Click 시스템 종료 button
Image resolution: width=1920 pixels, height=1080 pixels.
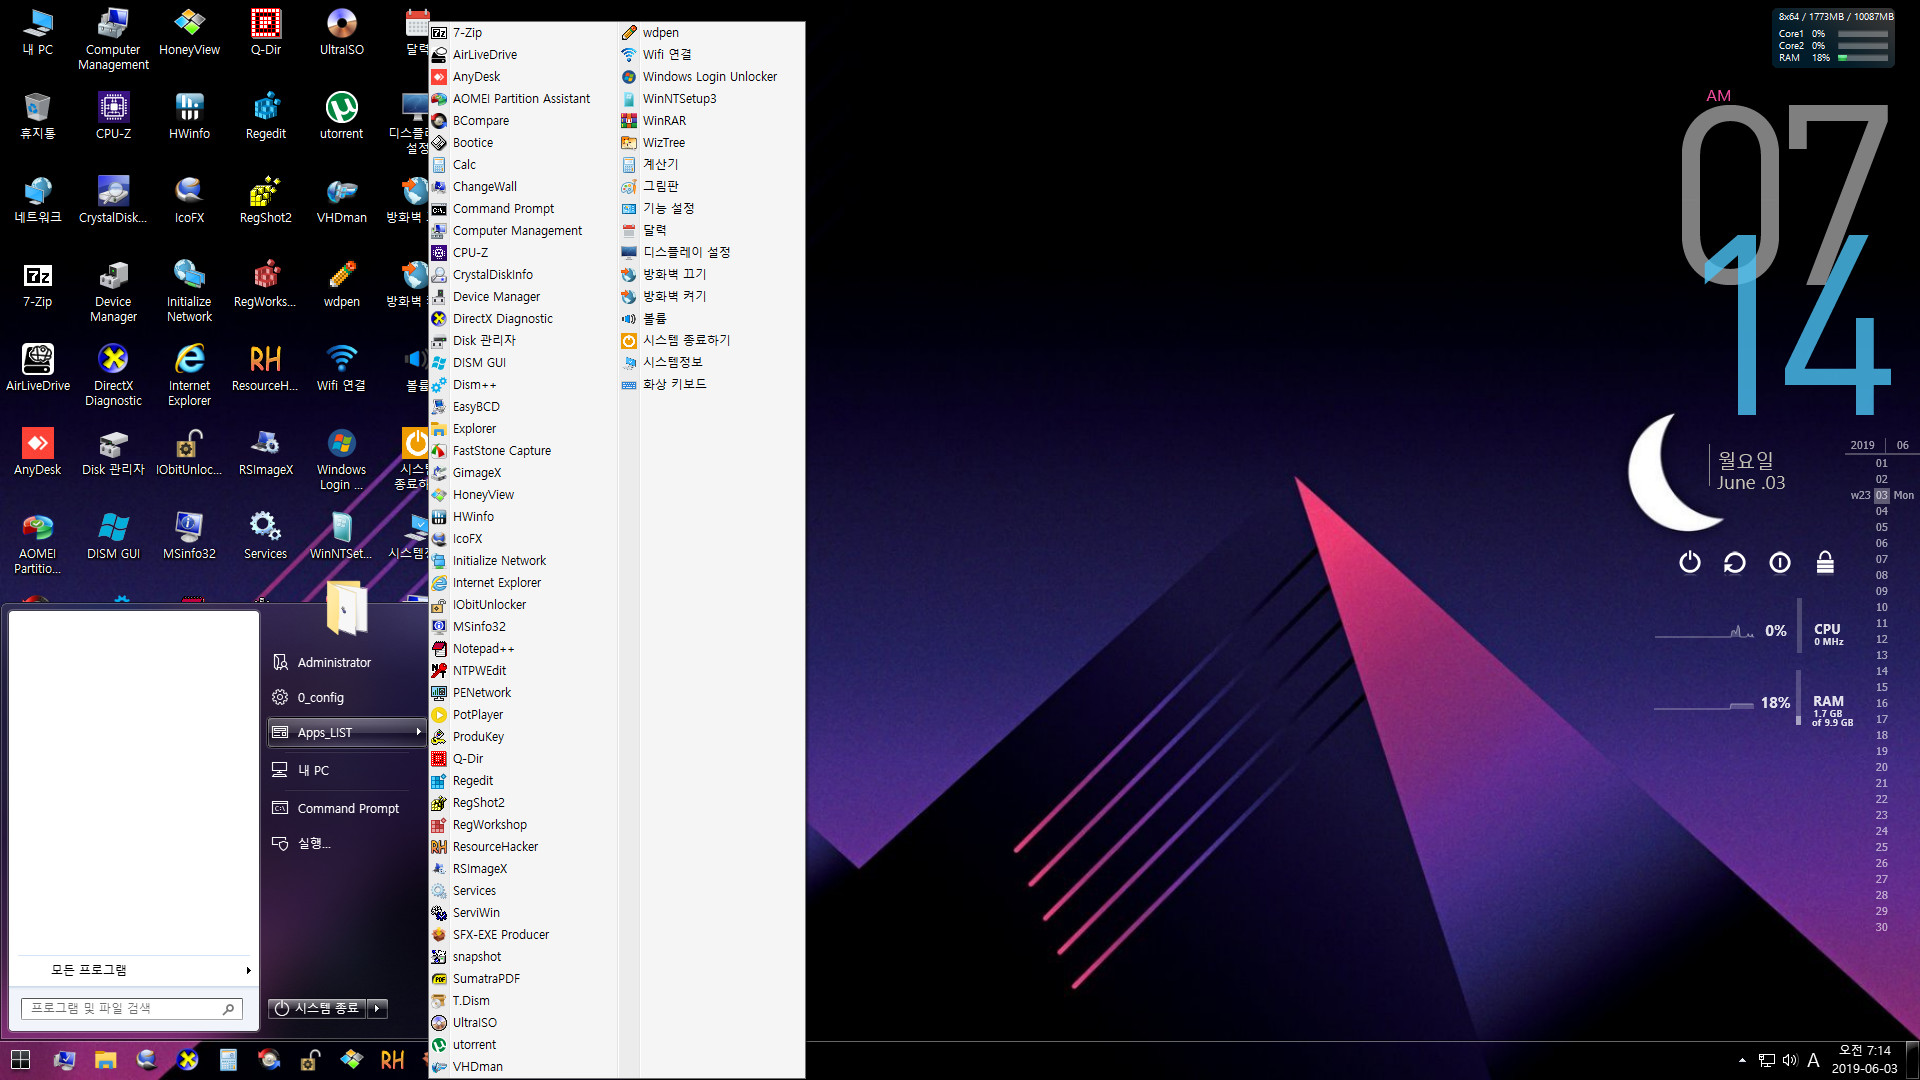tap(317, 1008)
